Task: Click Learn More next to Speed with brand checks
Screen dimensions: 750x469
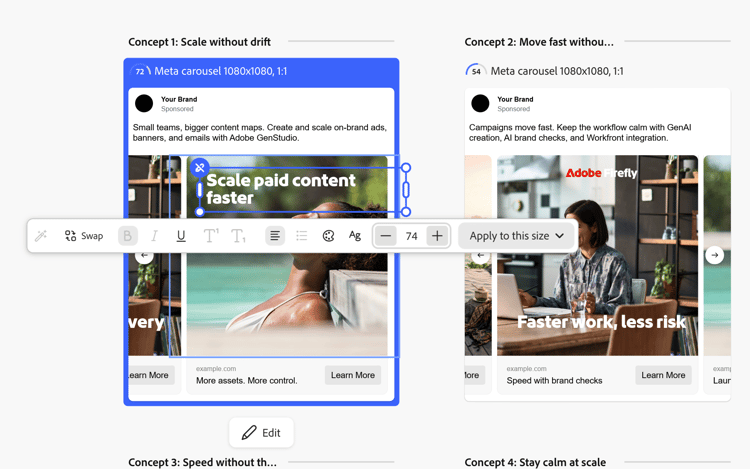Action: coord(663,375)
